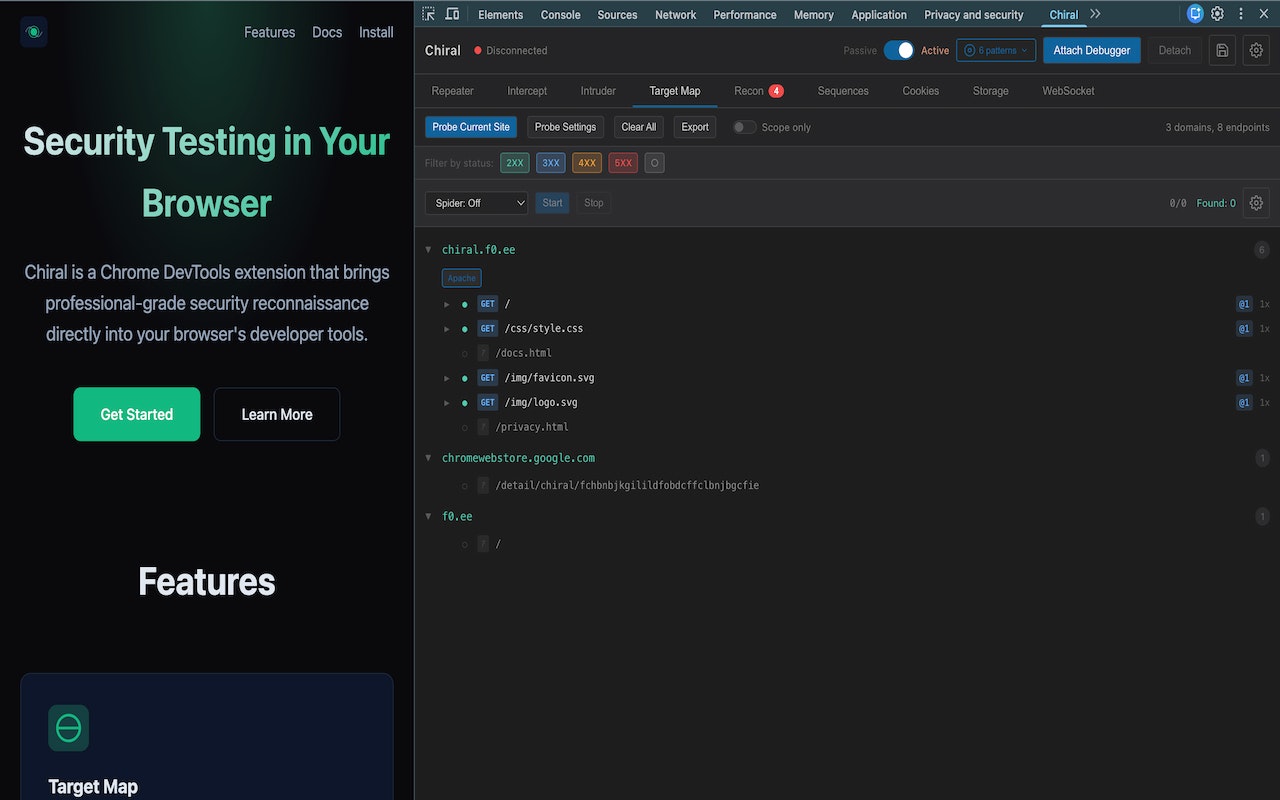The image size is (1280, 800).
Task: Open the DevTools three-dot customize menu
Action: click(1241, 14)
